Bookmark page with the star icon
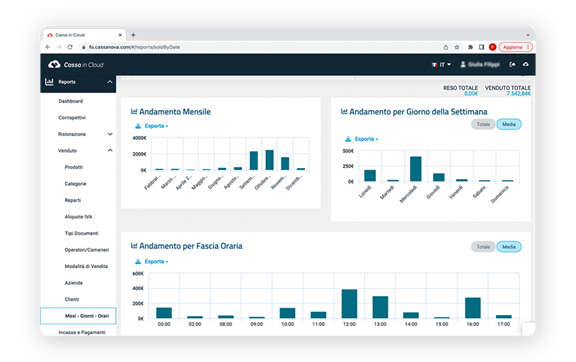Screen dimensions: 576x362 [x=457, y=47]
